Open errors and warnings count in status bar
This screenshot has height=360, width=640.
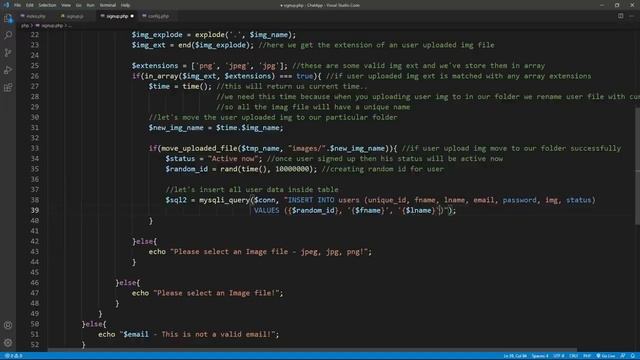(x=13, y=356)
